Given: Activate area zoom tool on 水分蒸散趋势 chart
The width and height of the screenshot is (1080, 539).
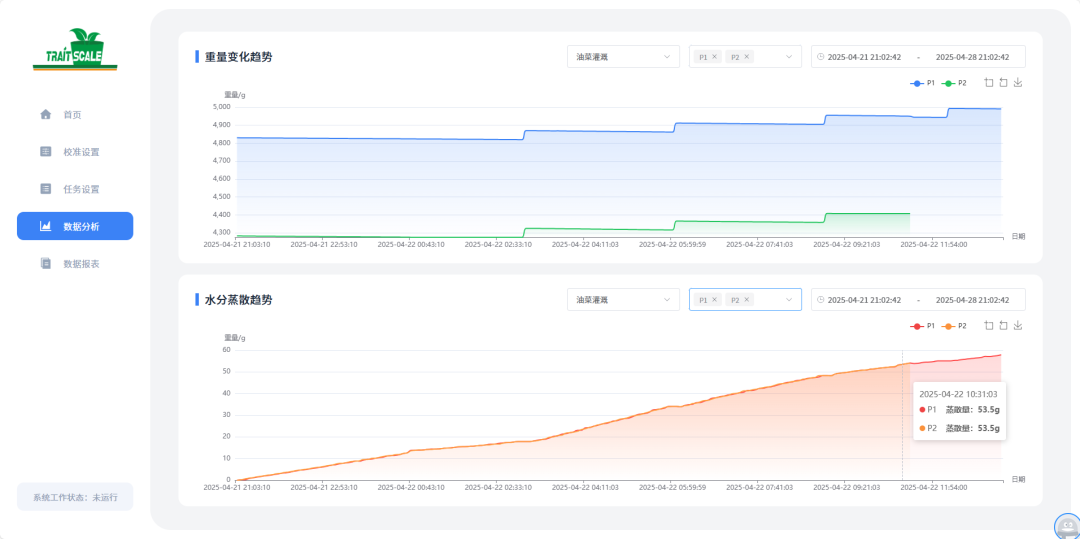Looking at the screenshot, I should coord(989,326).
